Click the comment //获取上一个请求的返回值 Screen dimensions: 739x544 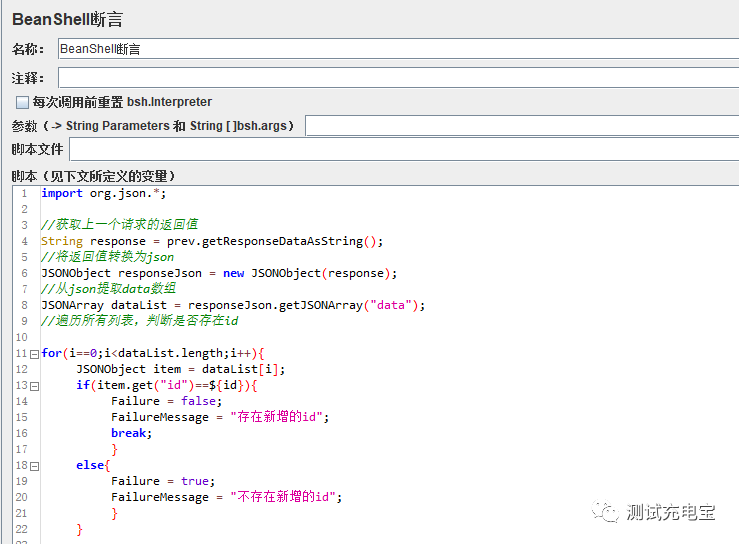point(120,224)
